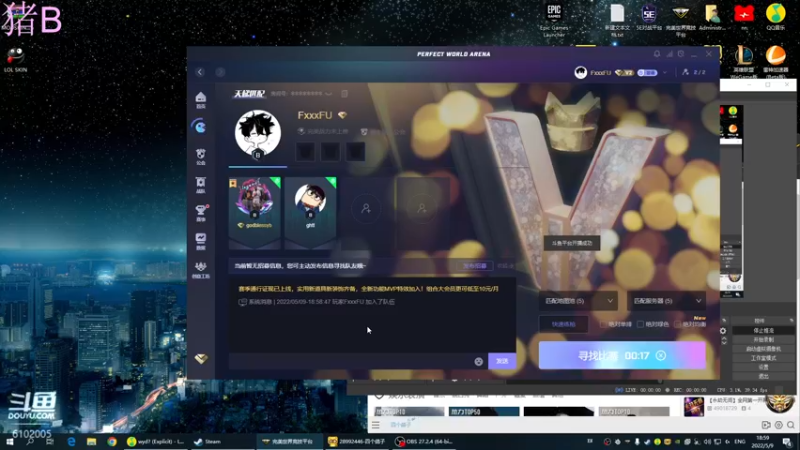Viewport: 800px width, 450px height.
Task: Toggle the checkbox marked New
Action: tap(677, 324)
